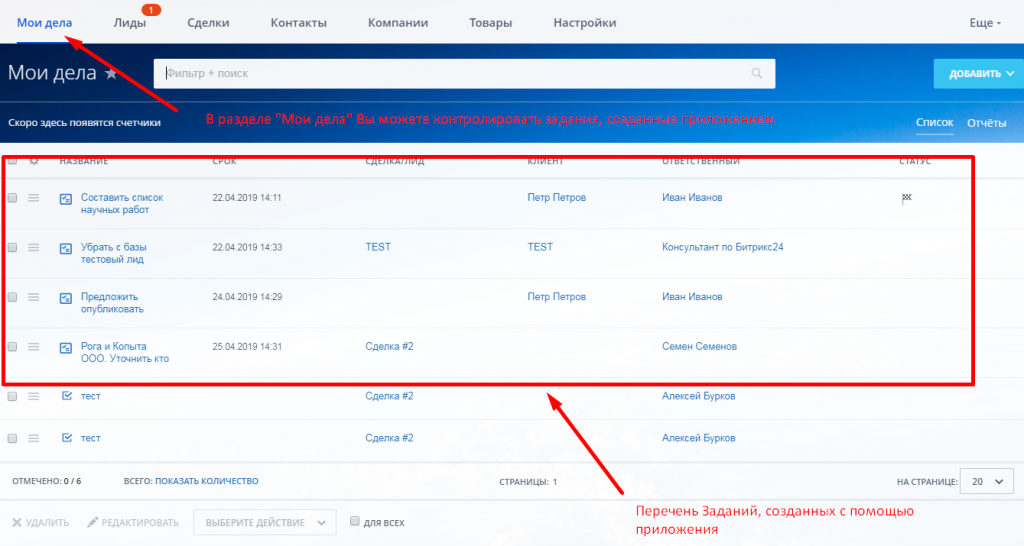Click the star icon next to Мои дела title

[x=111, y=73]
